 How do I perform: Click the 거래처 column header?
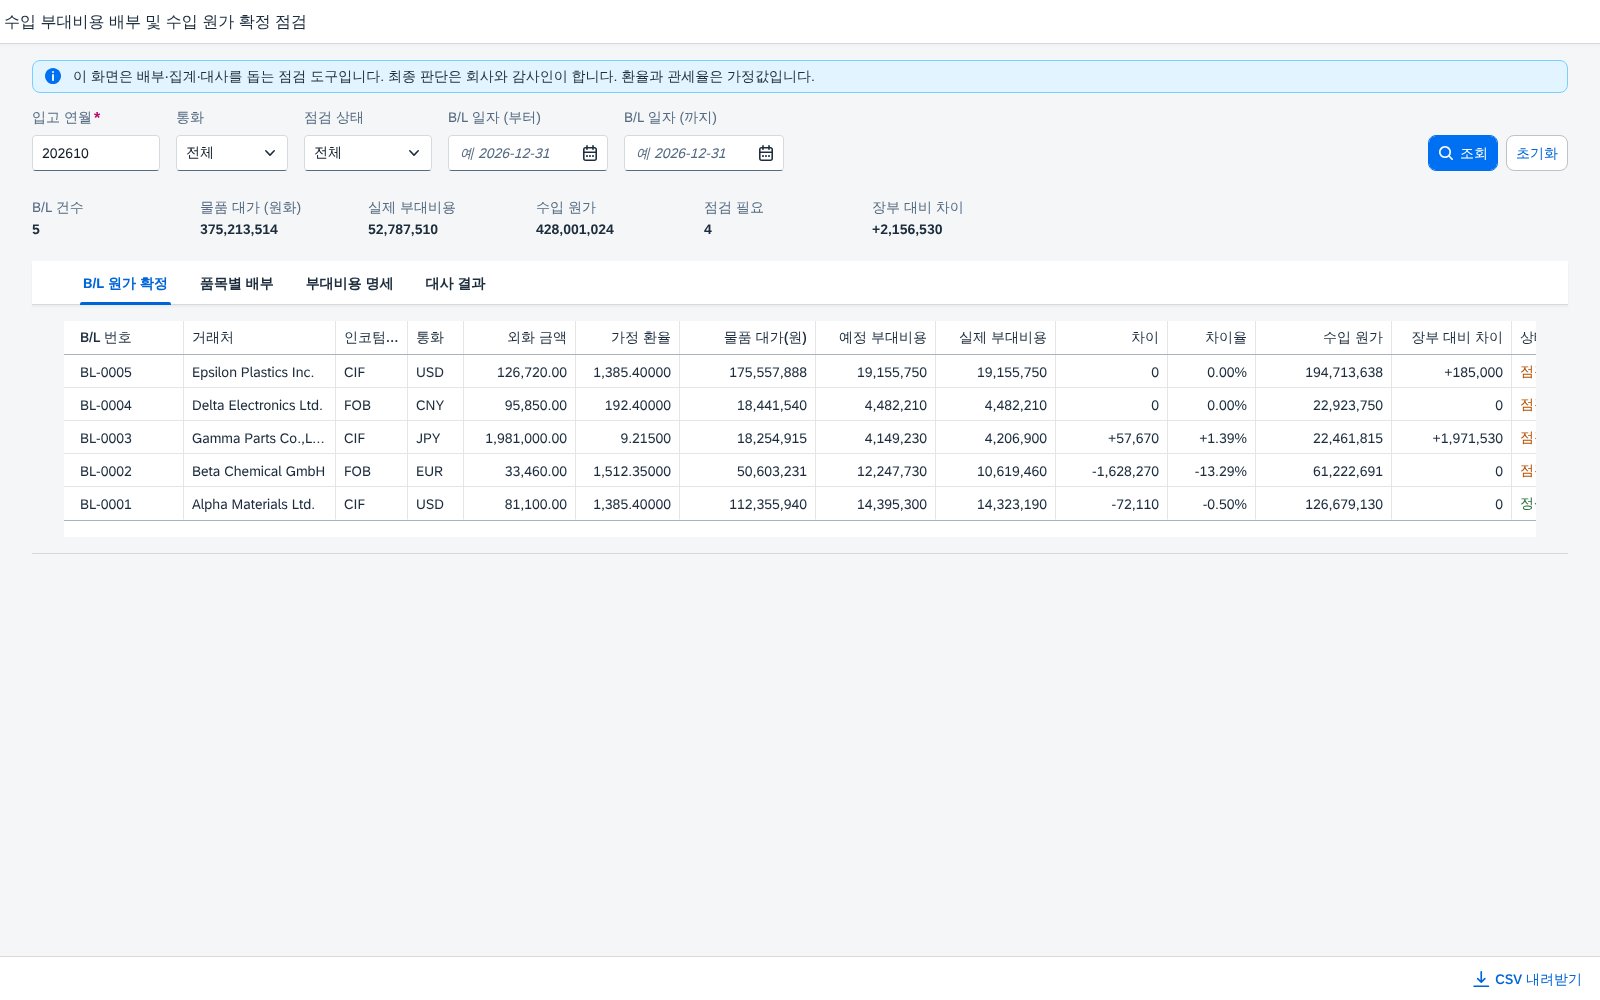(260, 338)
